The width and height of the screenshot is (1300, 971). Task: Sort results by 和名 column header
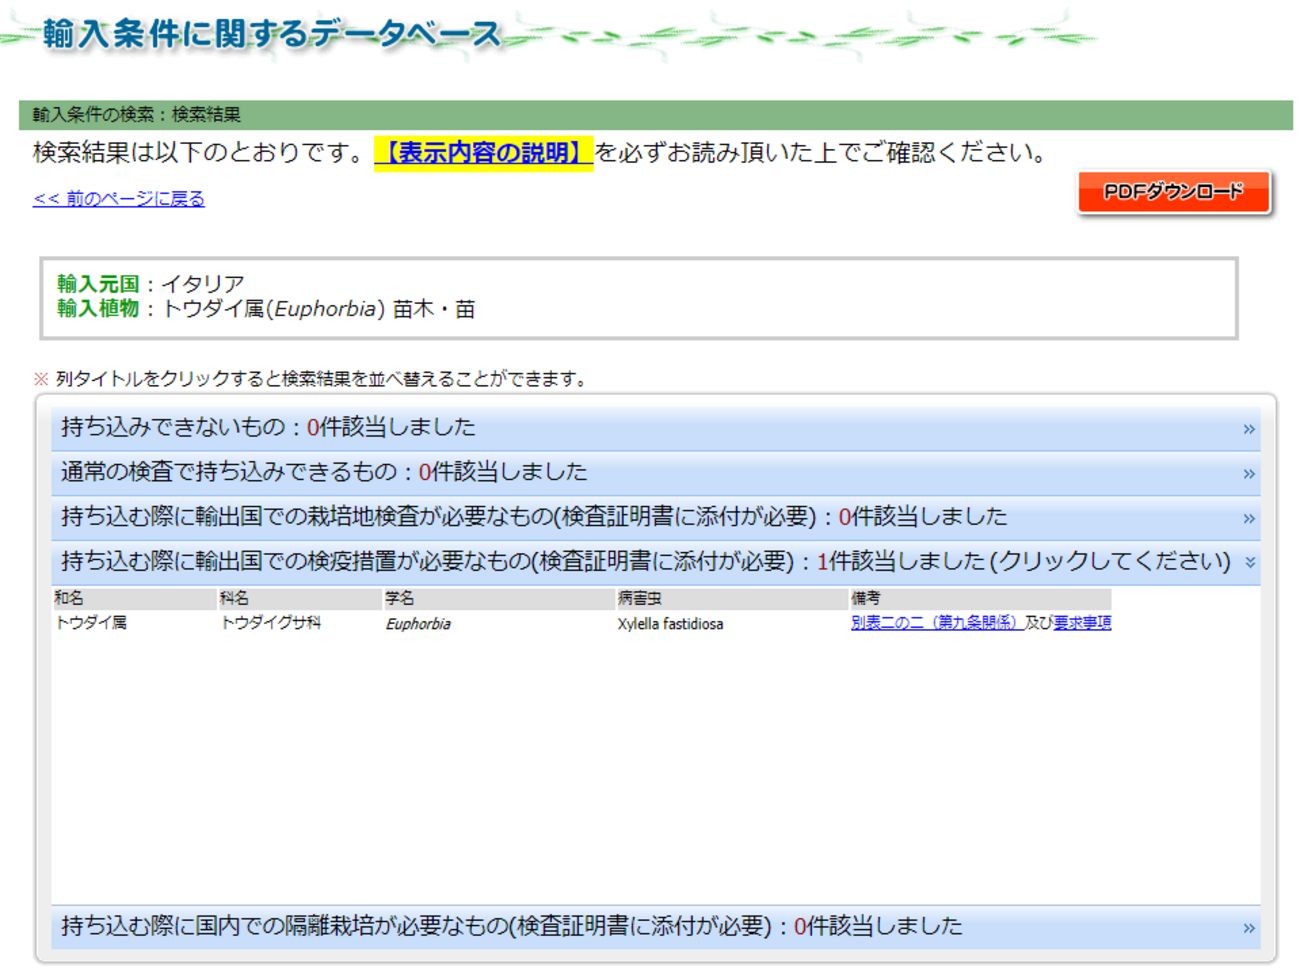tap(134, 598)
